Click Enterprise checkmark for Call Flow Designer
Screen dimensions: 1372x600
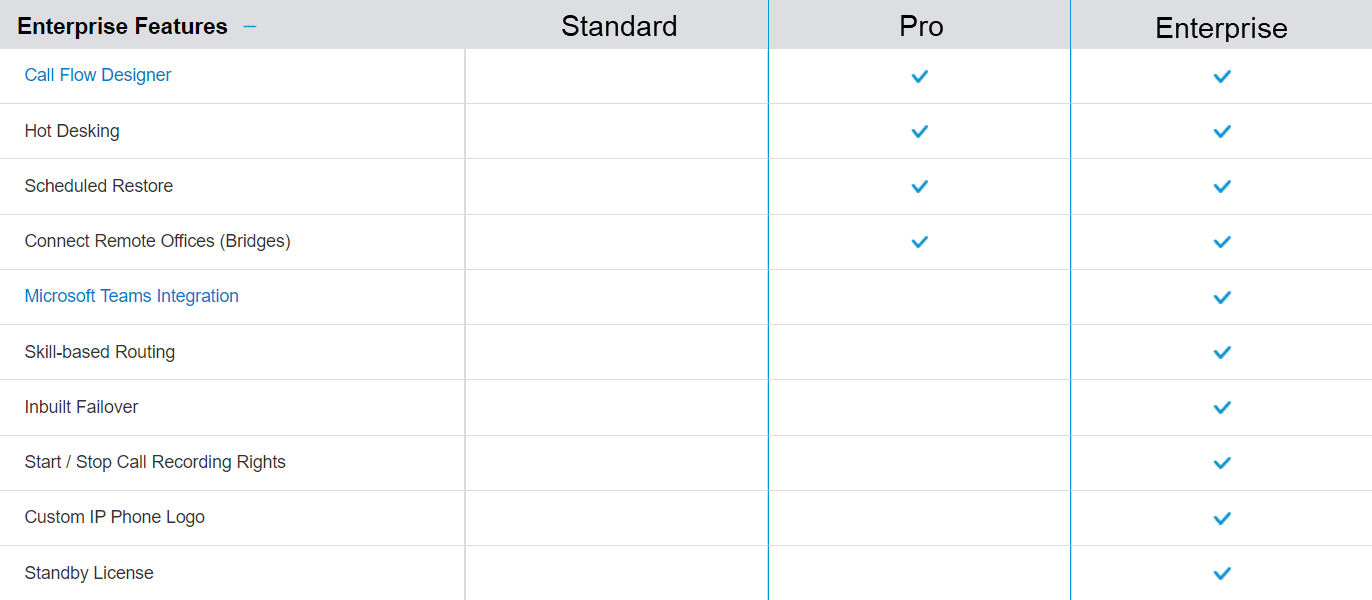(x=1221, y=76)
